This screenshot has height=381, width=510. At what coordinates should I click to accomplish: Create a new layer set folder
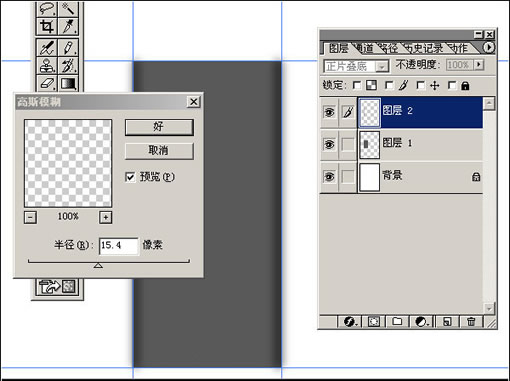[x=397, y=322]
